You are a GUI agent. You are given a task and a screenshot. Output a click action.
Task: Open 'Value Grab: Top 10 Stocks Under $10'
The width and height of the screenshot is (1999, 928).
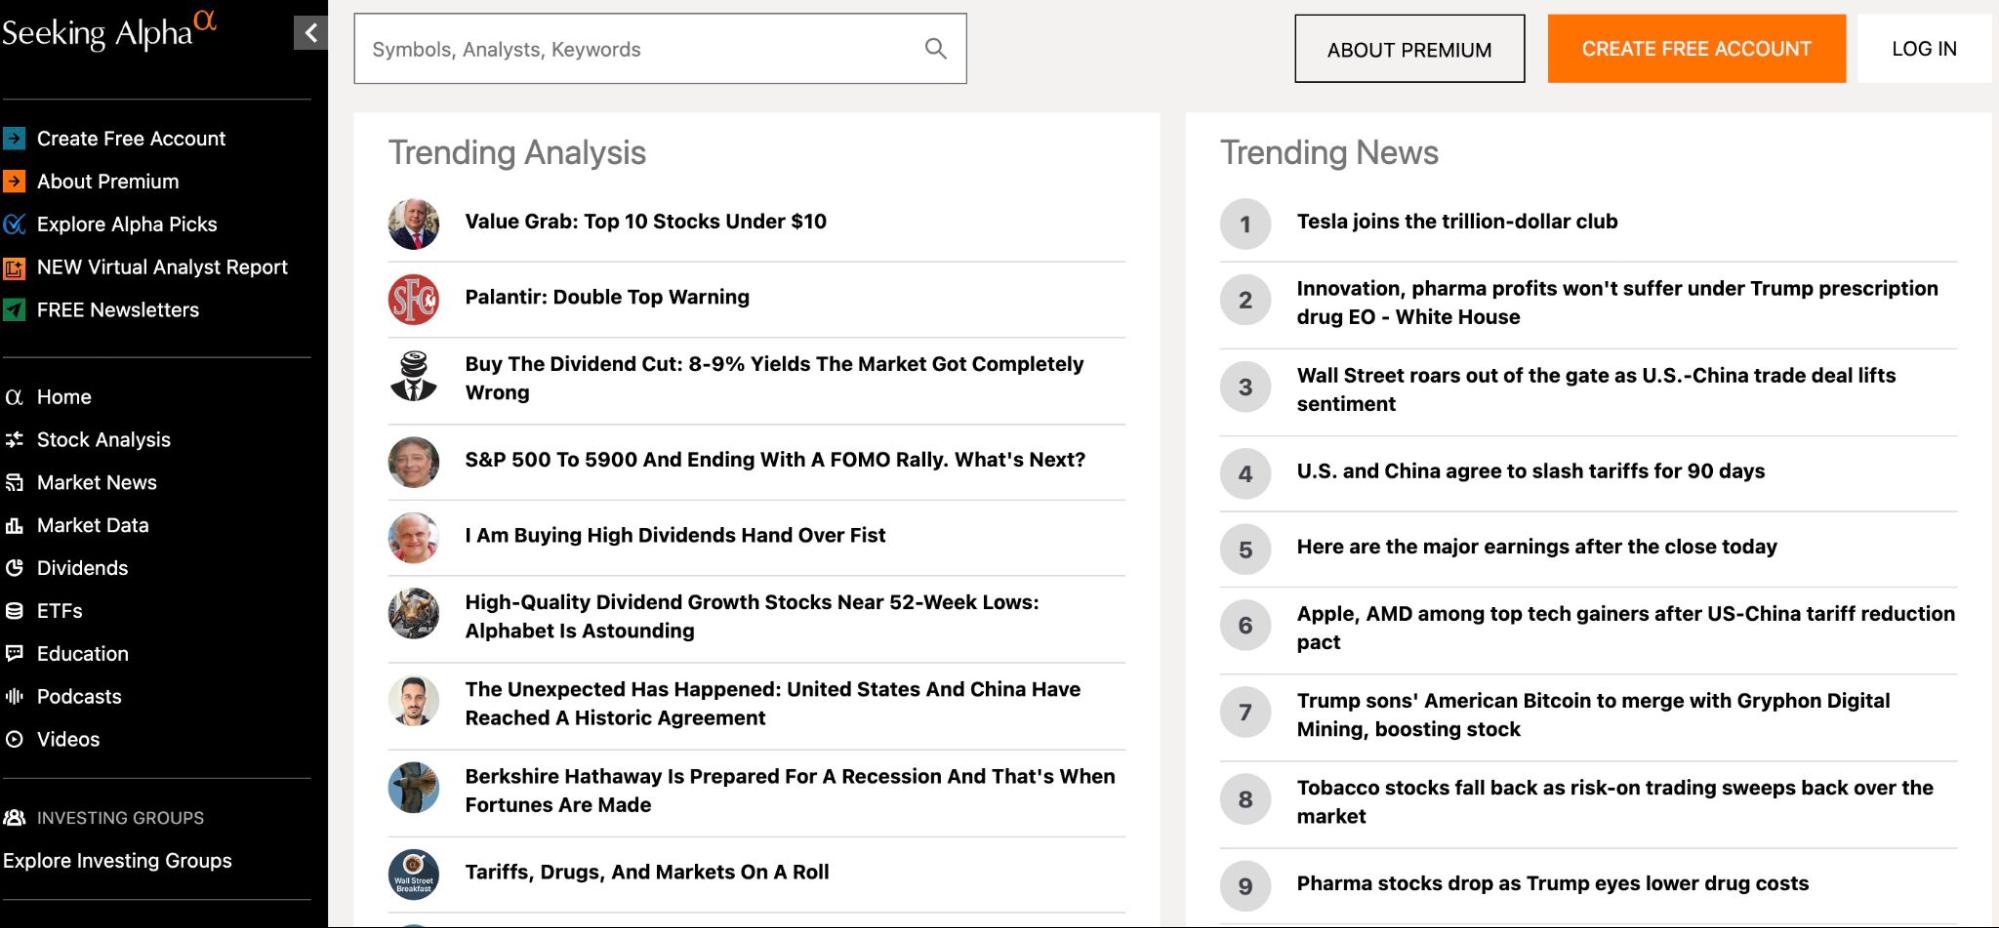[x=645, y=221]
